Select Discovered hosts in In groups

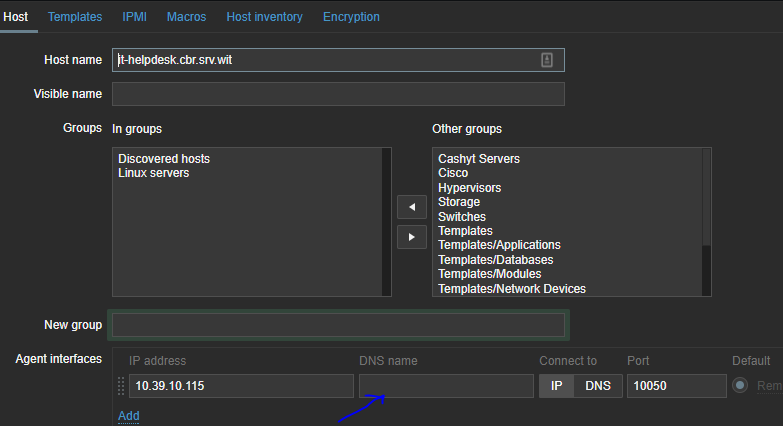pyautogui.click(x=164, y=159)
